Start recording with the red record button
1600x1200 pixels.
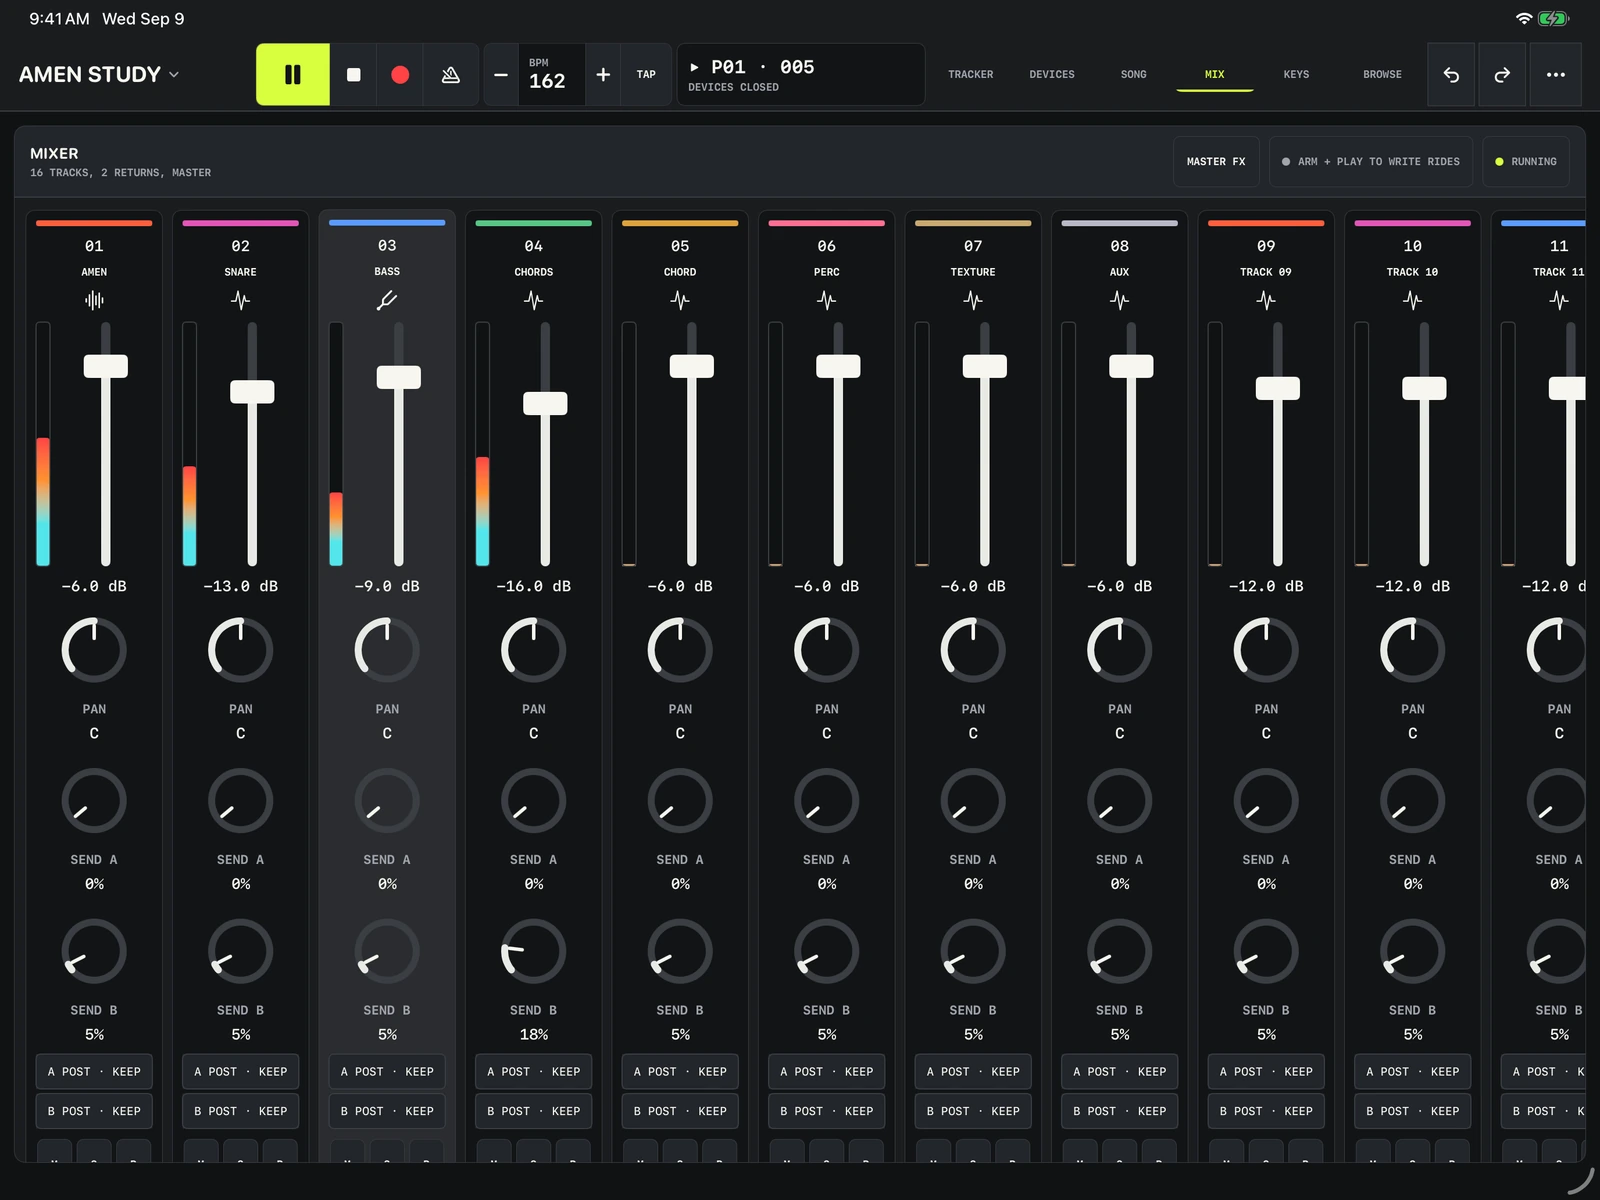click(x=400, y=74)
